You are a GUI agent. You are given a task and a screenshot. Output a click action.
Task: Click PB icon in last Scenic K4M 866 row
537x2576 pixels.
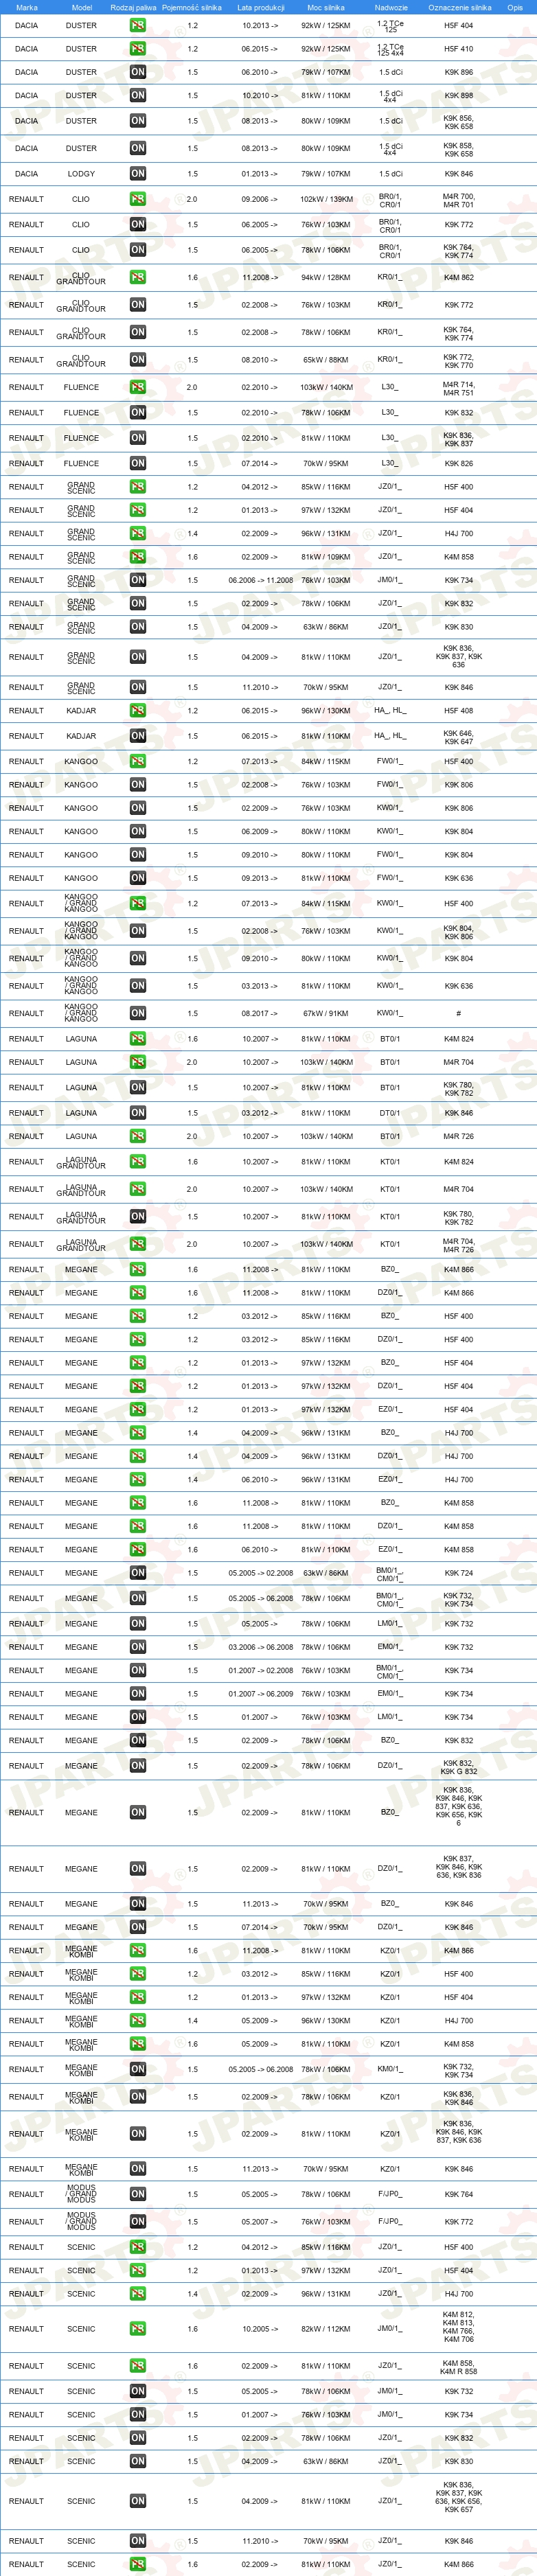pos(138,2564)
